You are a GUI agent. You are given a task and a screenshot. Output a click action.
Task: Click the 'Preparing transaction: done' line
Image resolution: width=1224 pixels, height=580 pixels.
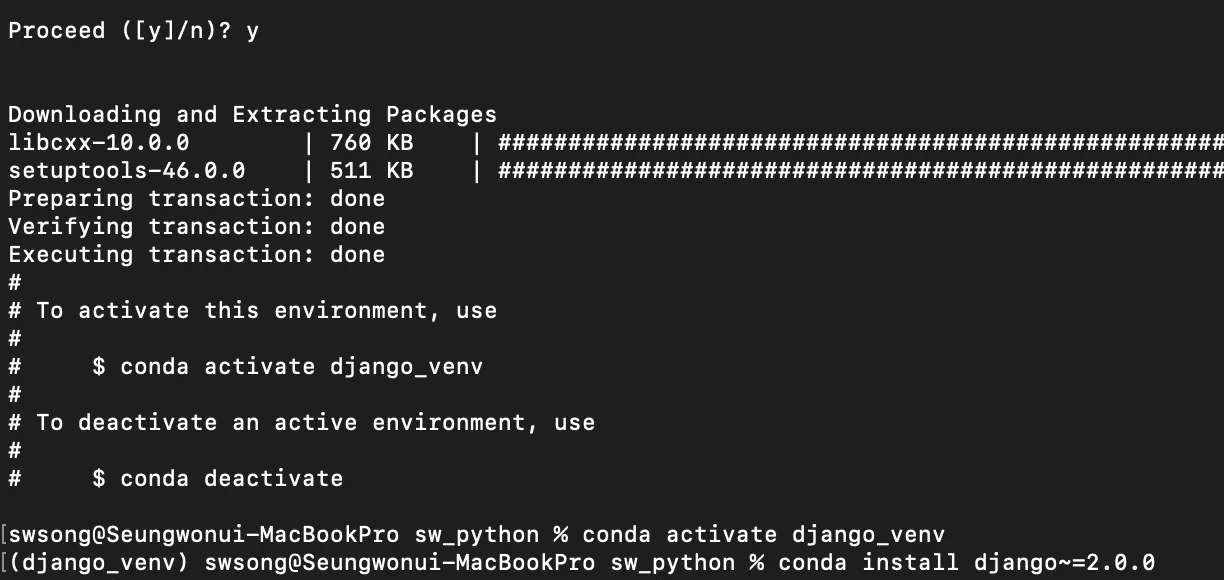pos(196,199)
